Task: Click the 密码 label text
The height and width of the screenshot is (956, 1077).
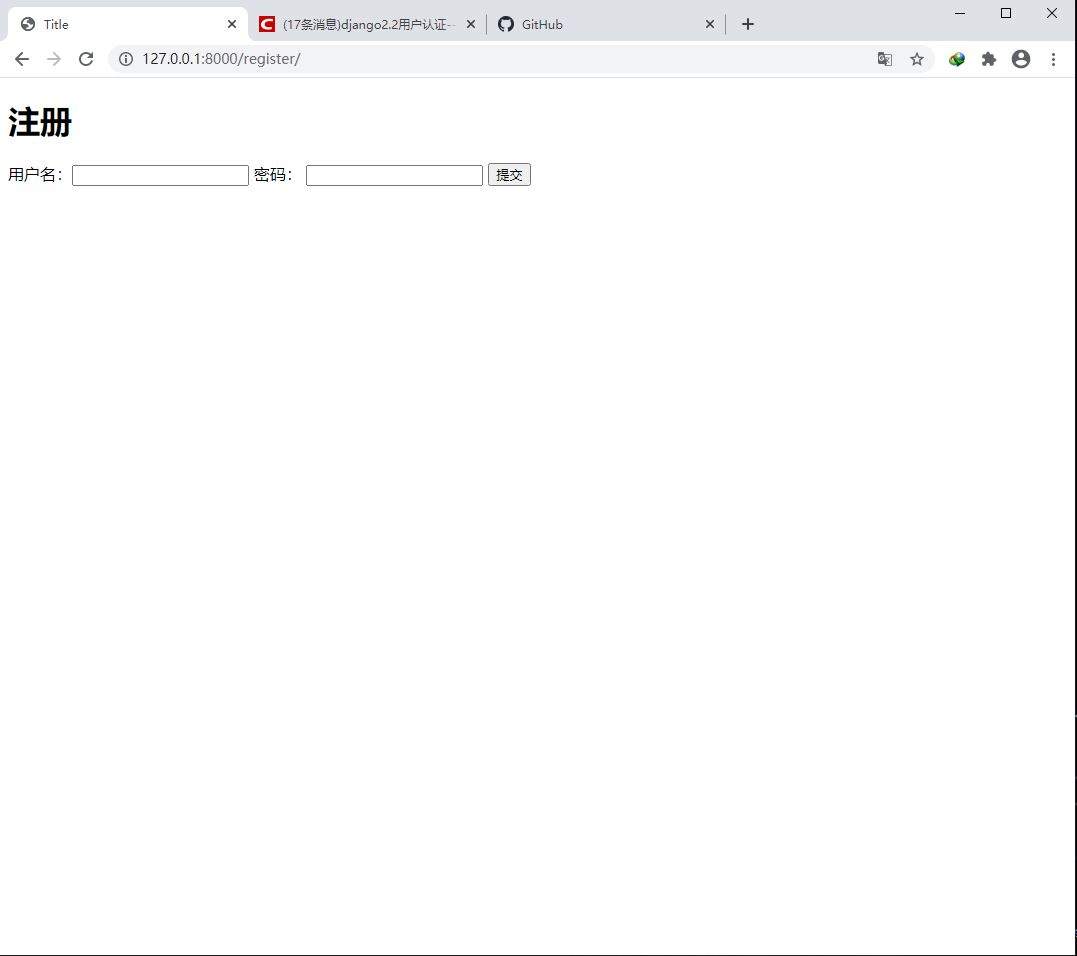Action: click(x=273, y=174)
